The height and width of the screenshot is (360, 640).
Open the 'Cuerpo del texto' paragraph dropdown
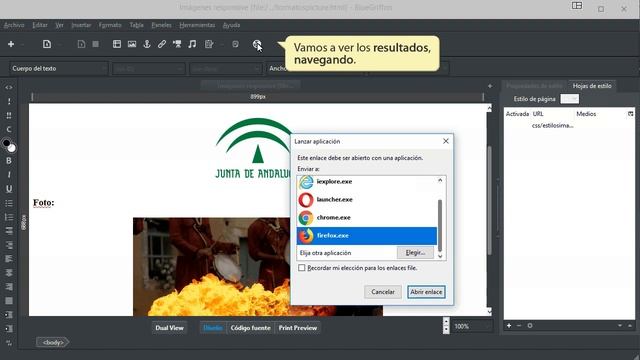coord(58,69)
